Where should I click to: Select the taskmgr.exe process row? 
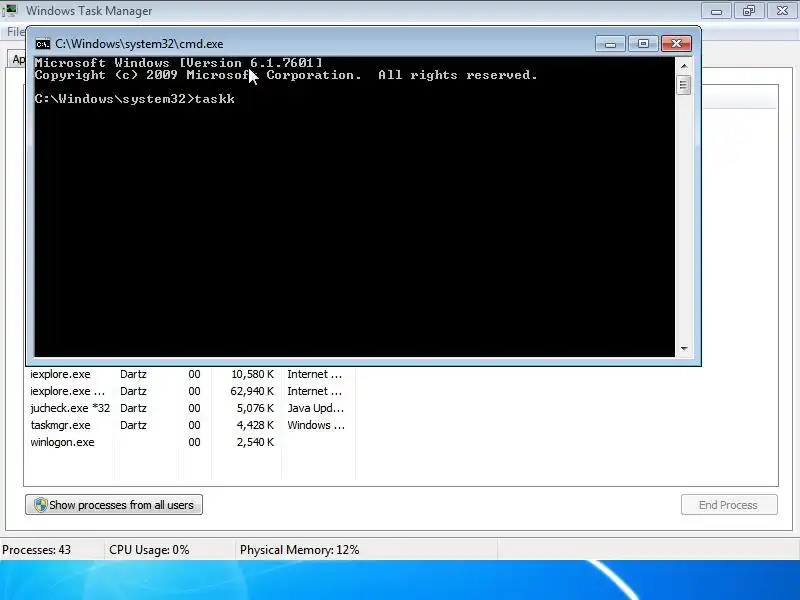189,425
